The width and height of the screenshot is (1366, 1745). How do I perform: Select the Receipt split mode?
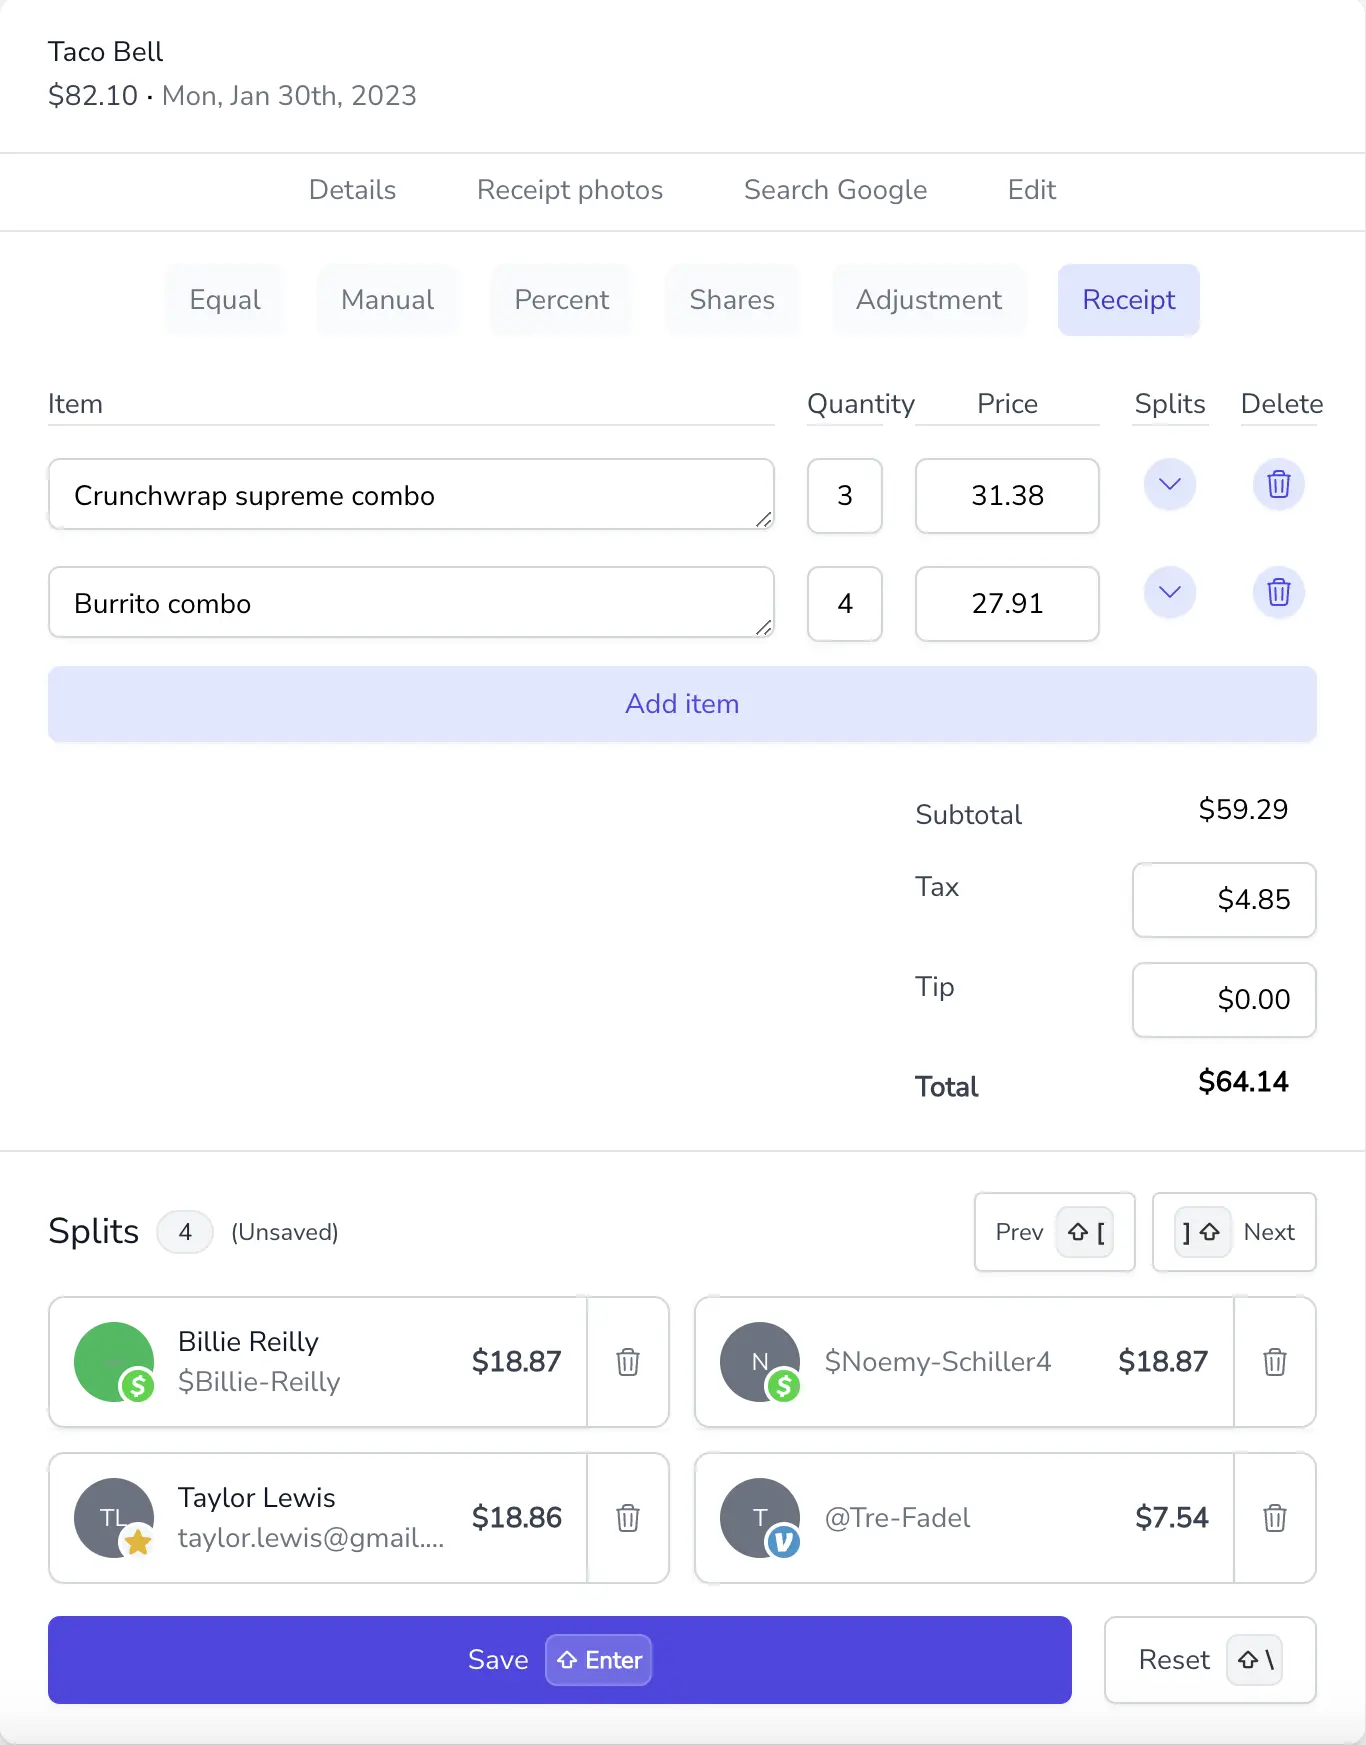[1129, 300]
